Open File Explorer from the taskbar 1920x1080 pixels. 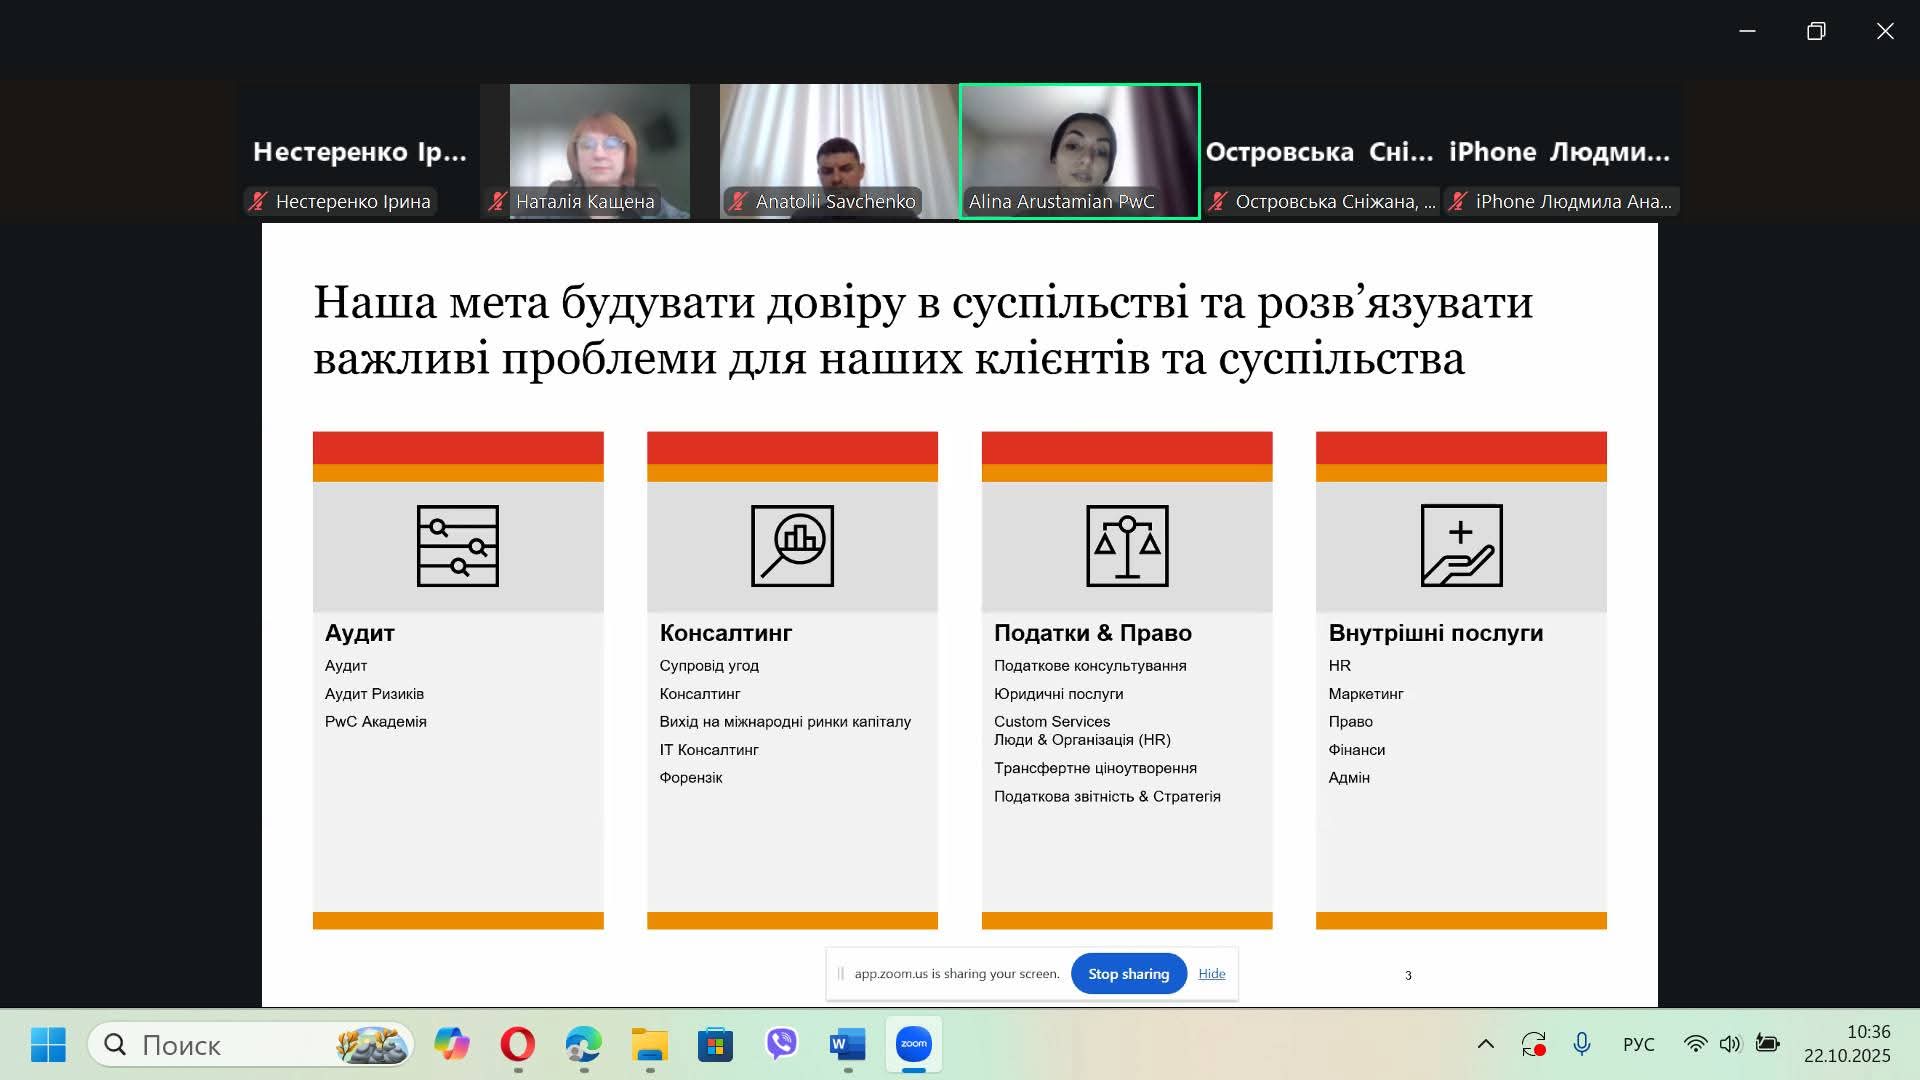(x=649, y=1045)
